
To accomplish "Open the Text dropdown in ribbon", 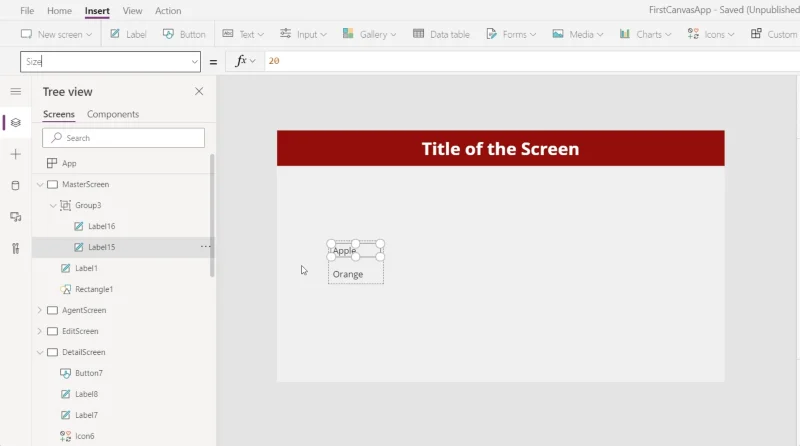I will pos(243,34).
